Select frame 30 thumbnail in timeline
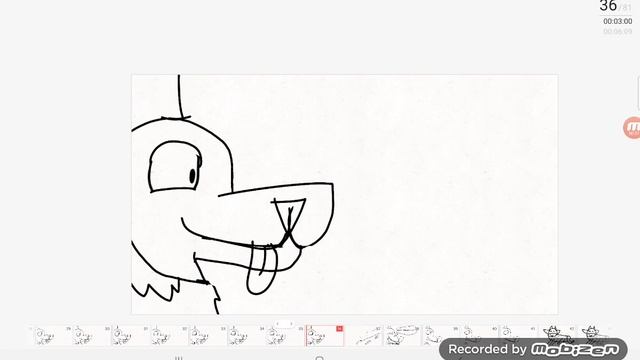Viewport: 640px width, 360px height. click(x=91, y=336)
